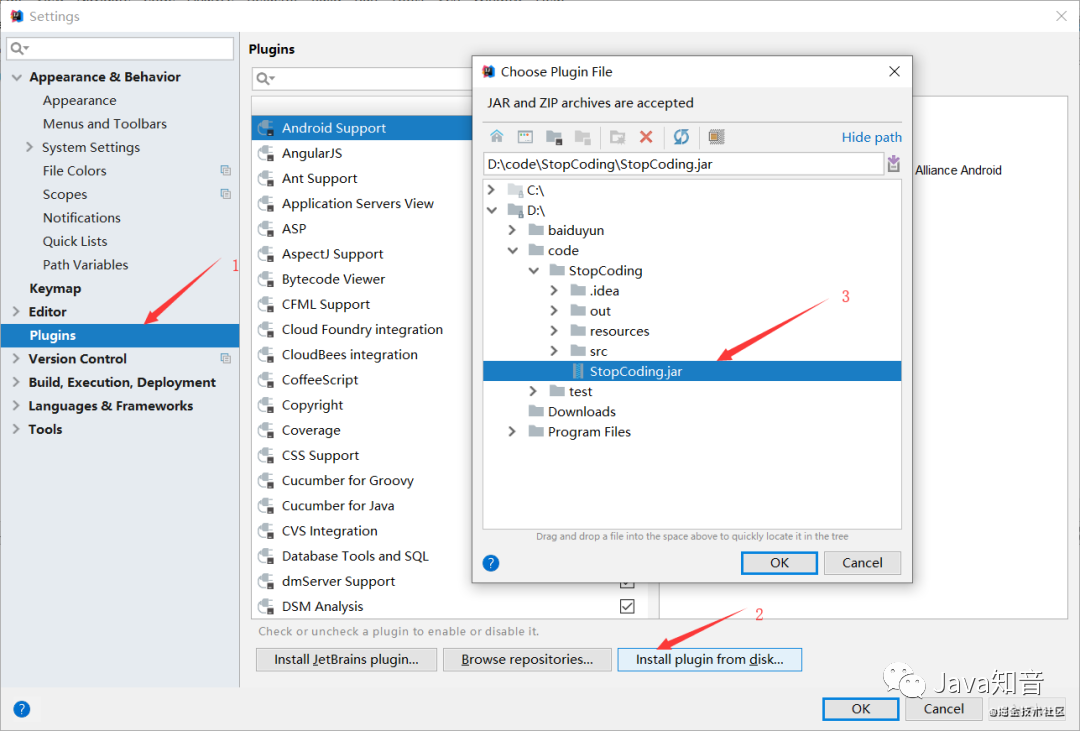Open the Keymap settings page
The width and height of the screenshot is (1080, 731).
point(55,288)
